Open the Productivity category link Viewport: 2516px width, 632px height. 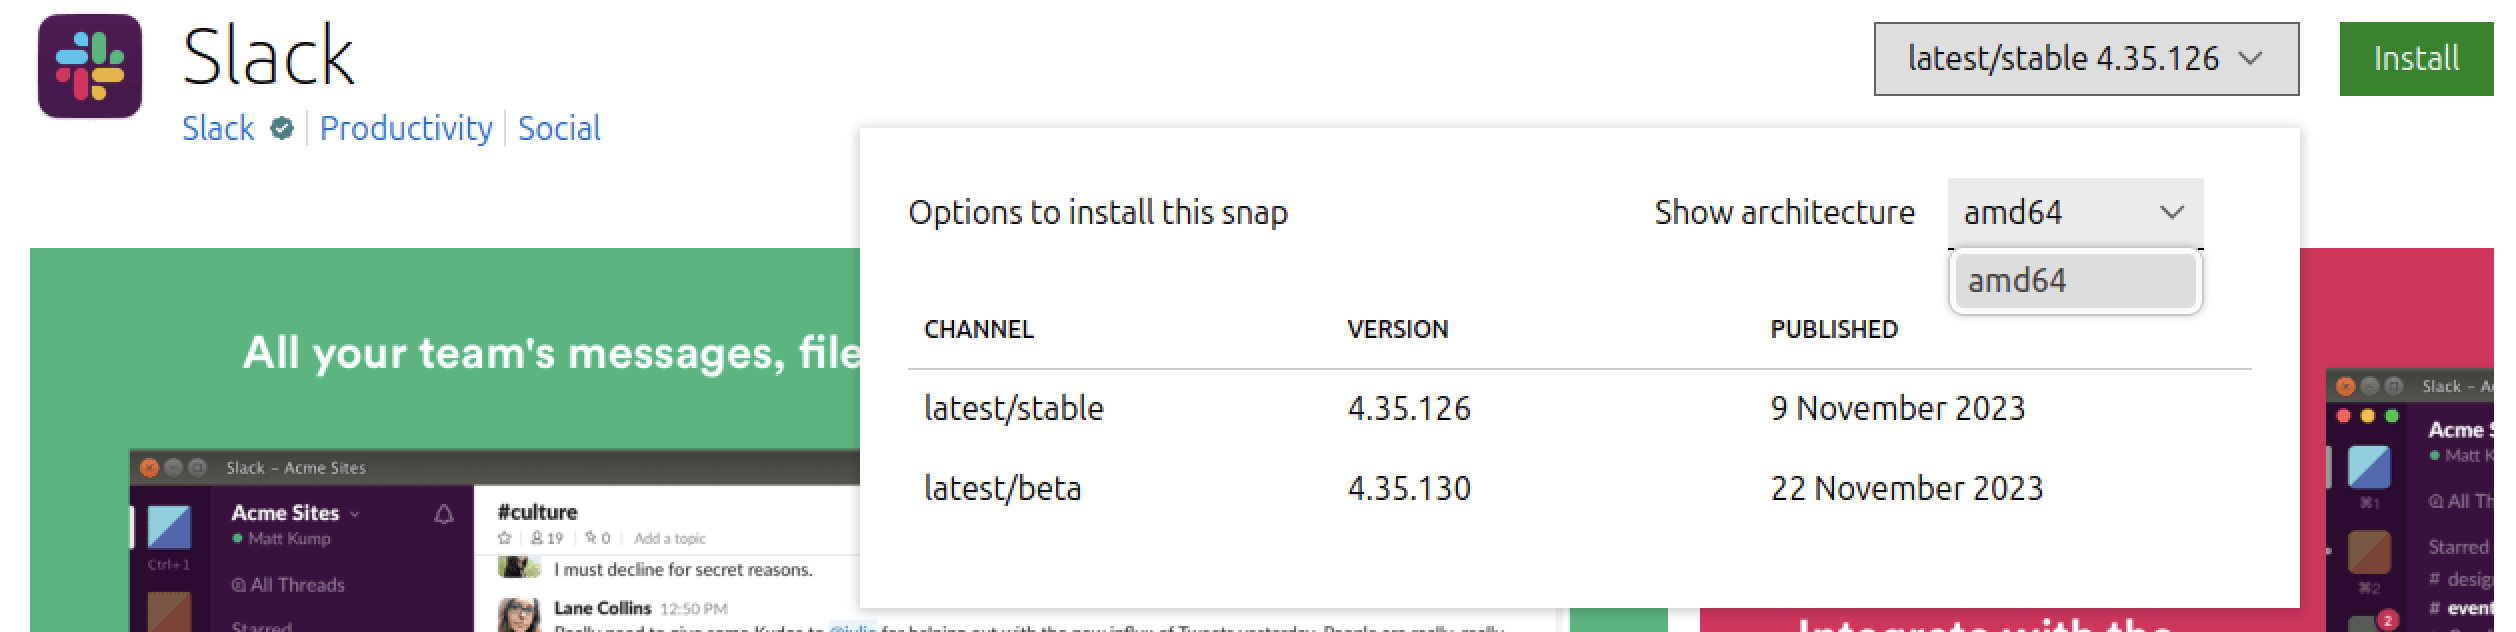(x=406, y=129)
